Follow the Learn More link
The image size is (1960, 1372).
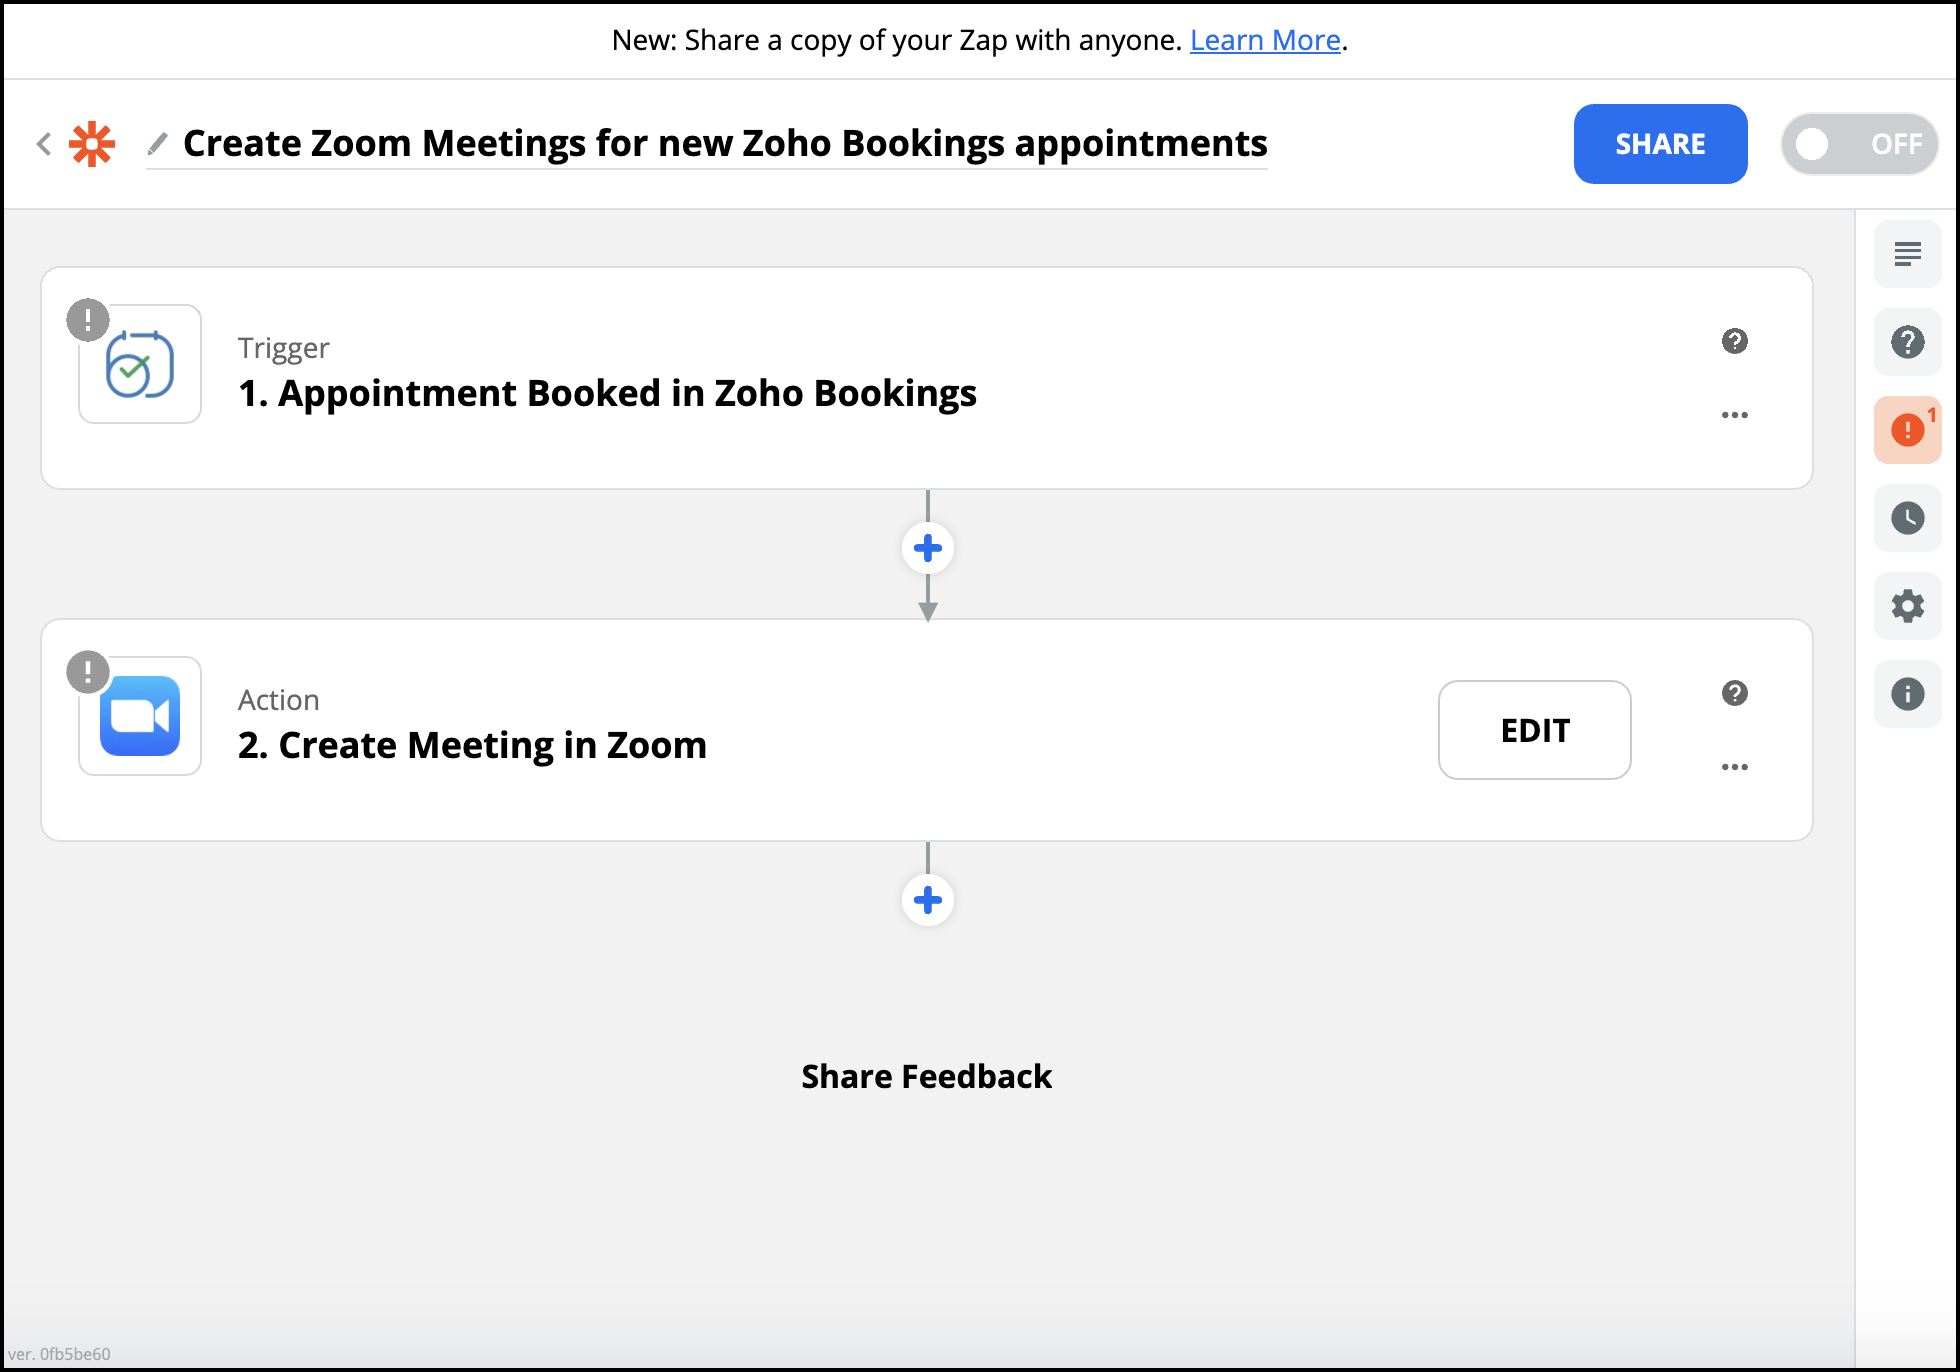pos(1264,40)
